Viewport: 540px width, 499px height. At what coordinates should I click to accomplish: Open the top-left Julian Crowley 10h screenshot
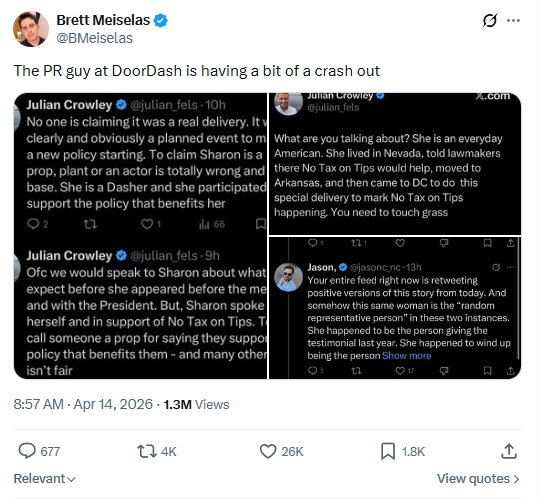tap(140, 163)
